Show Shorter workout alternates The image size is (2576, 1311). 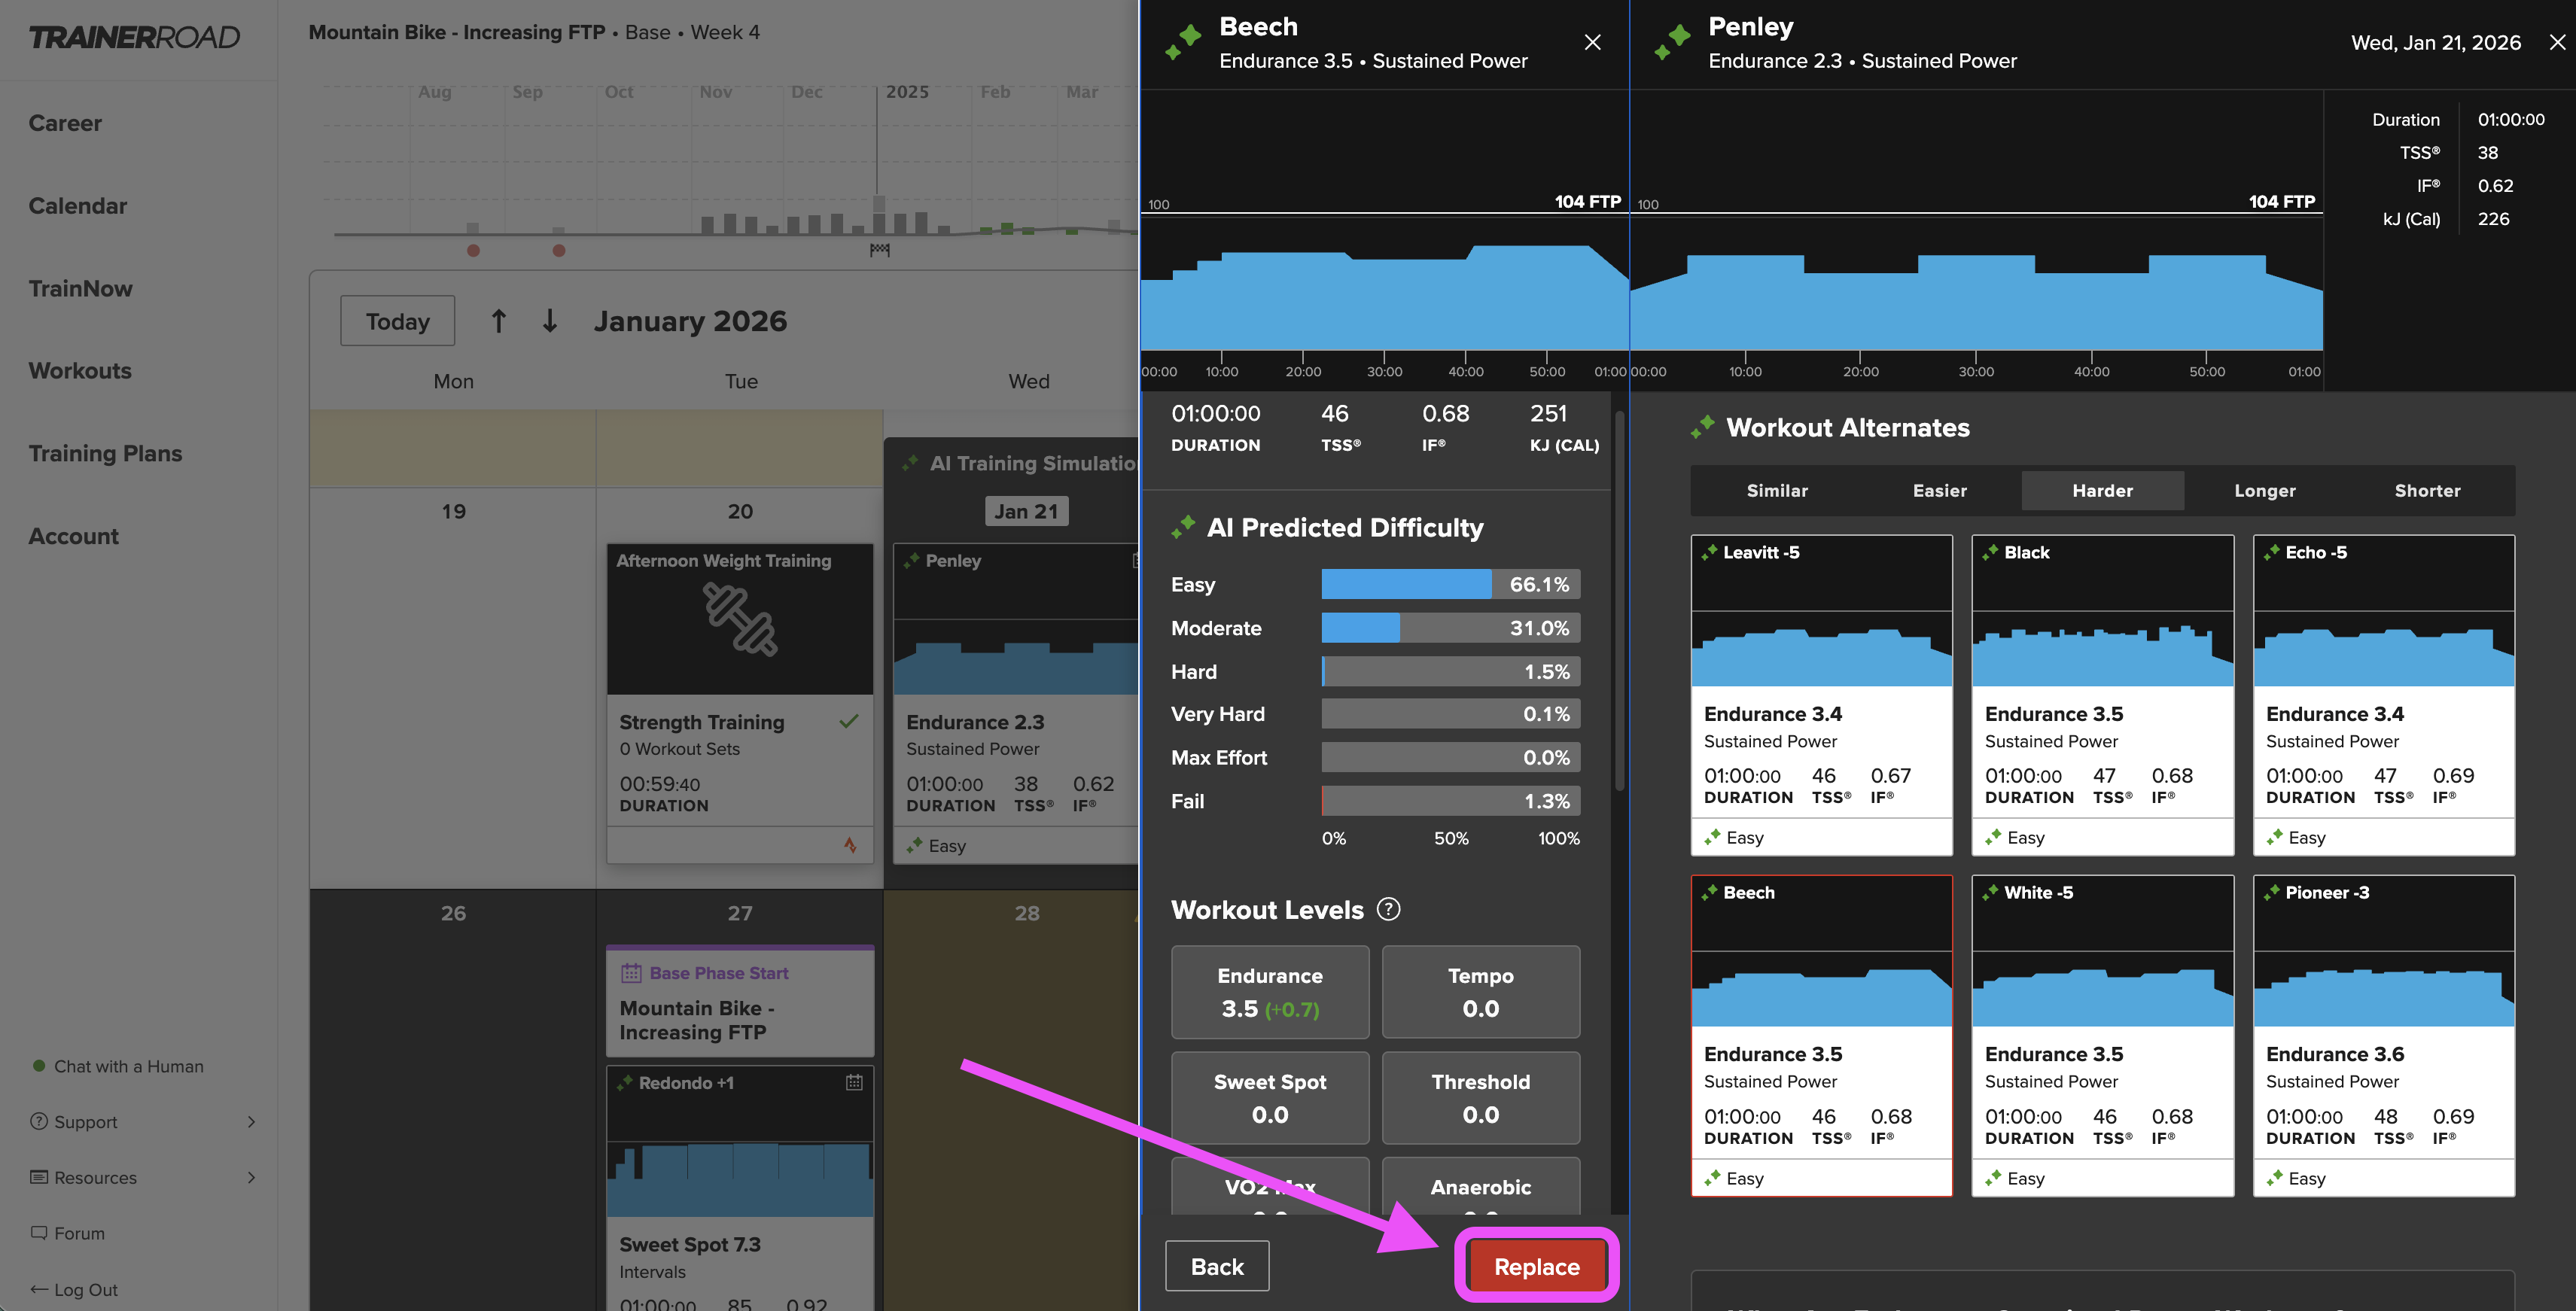(x=2427, y=491)
